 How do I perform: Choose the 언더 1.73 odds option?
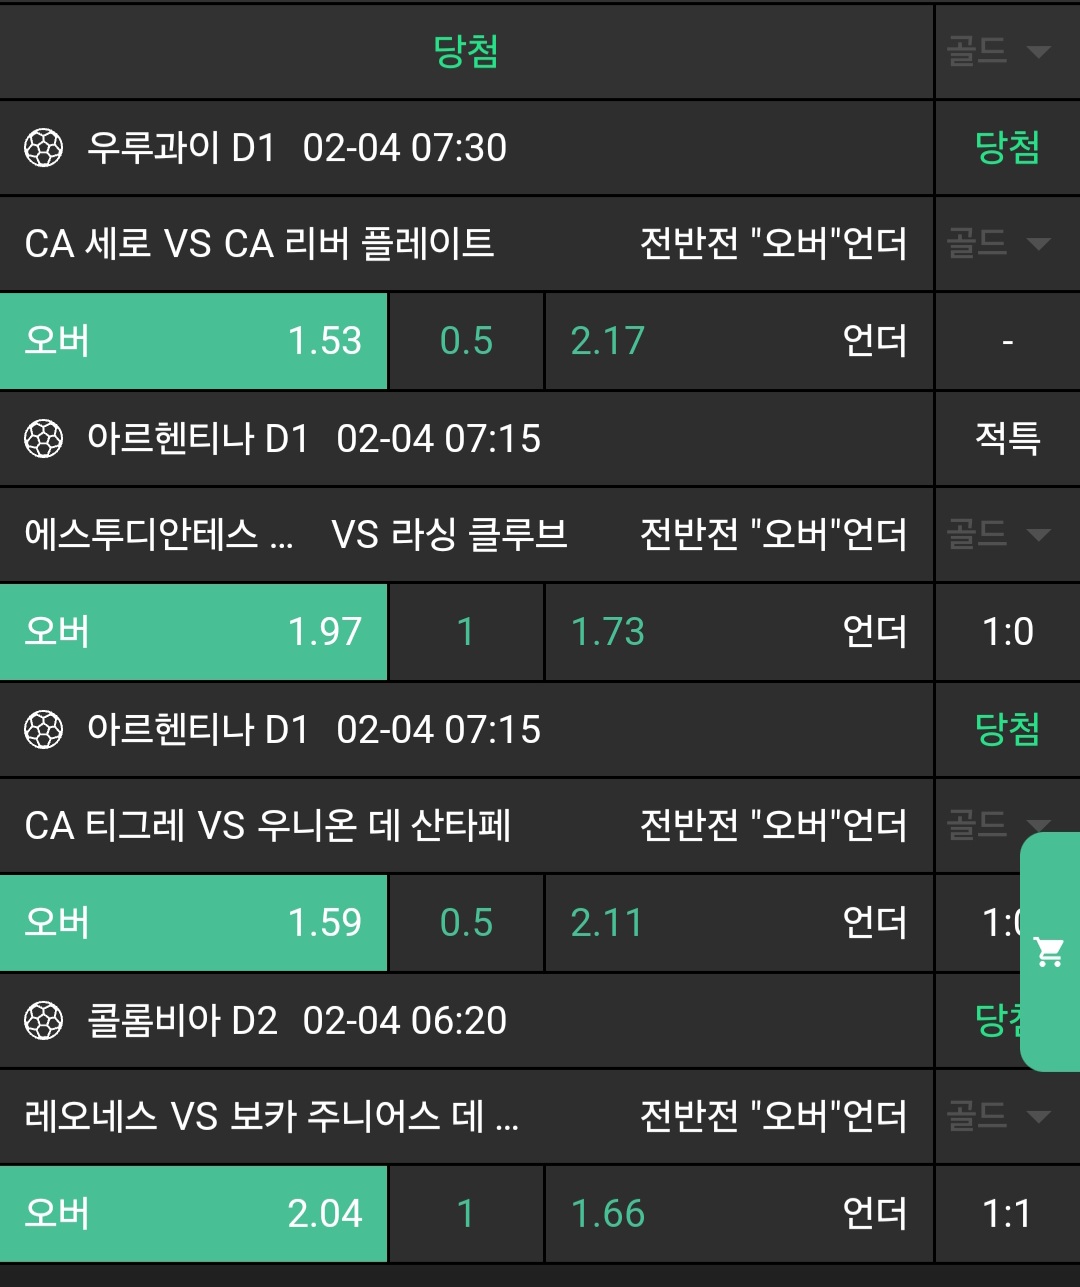coord(739,632)
